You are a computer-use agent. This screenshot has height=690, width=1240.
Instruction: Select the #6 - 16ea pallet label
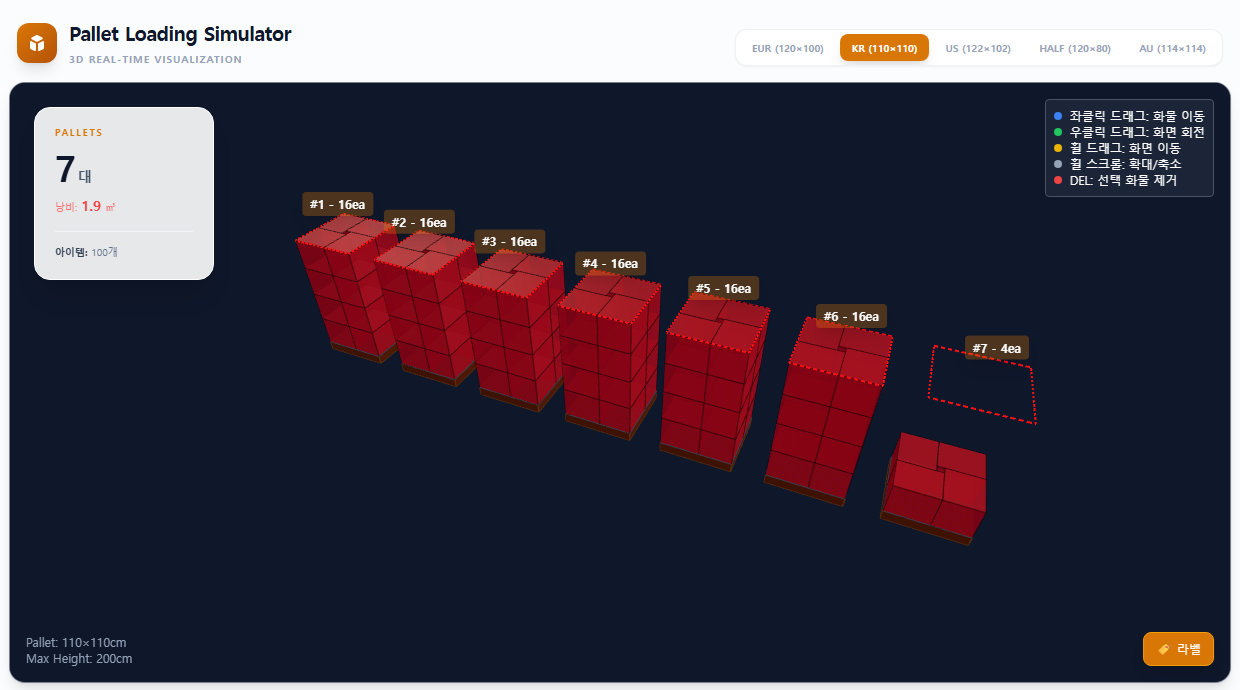coord(851,316)
